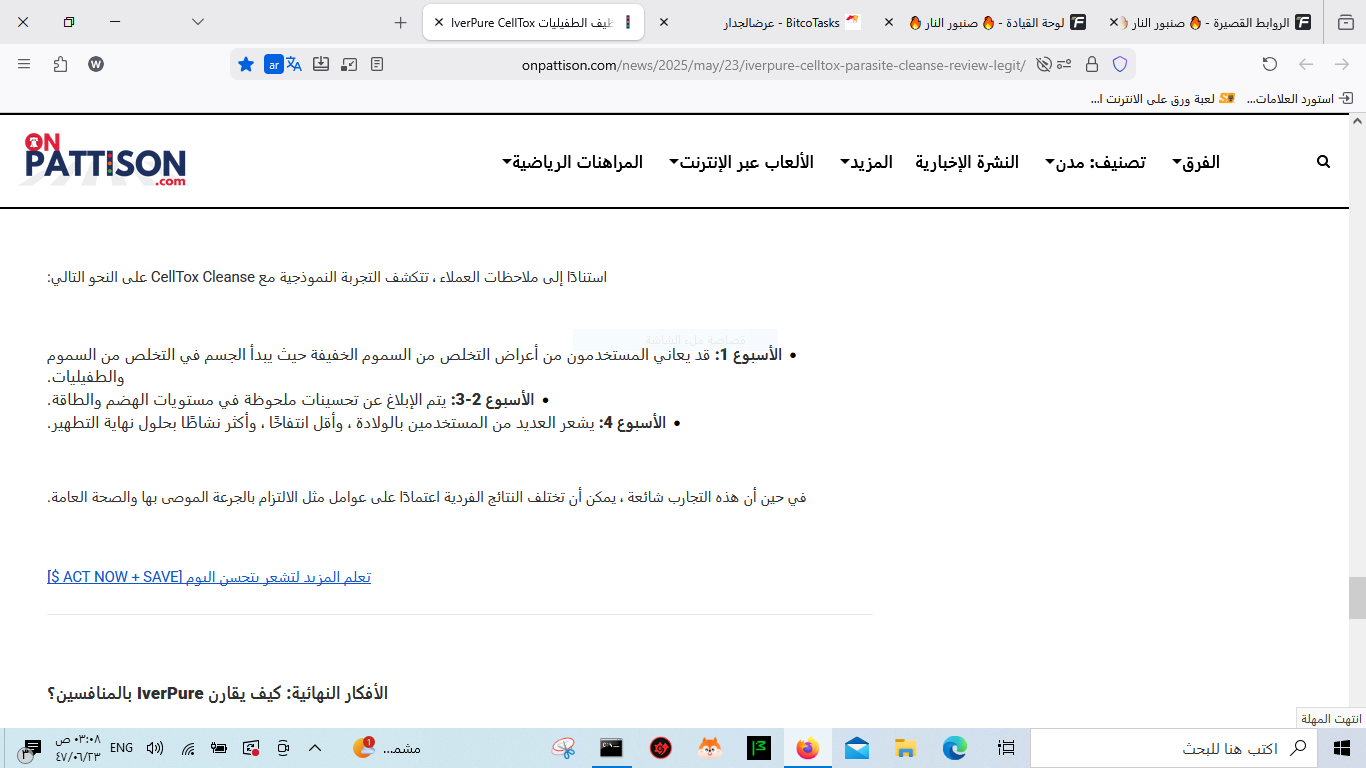This screenshot has height=768, width=1366.
Task: Switch to the 'لوحة القيادة' tab
Action: (999, 22)
